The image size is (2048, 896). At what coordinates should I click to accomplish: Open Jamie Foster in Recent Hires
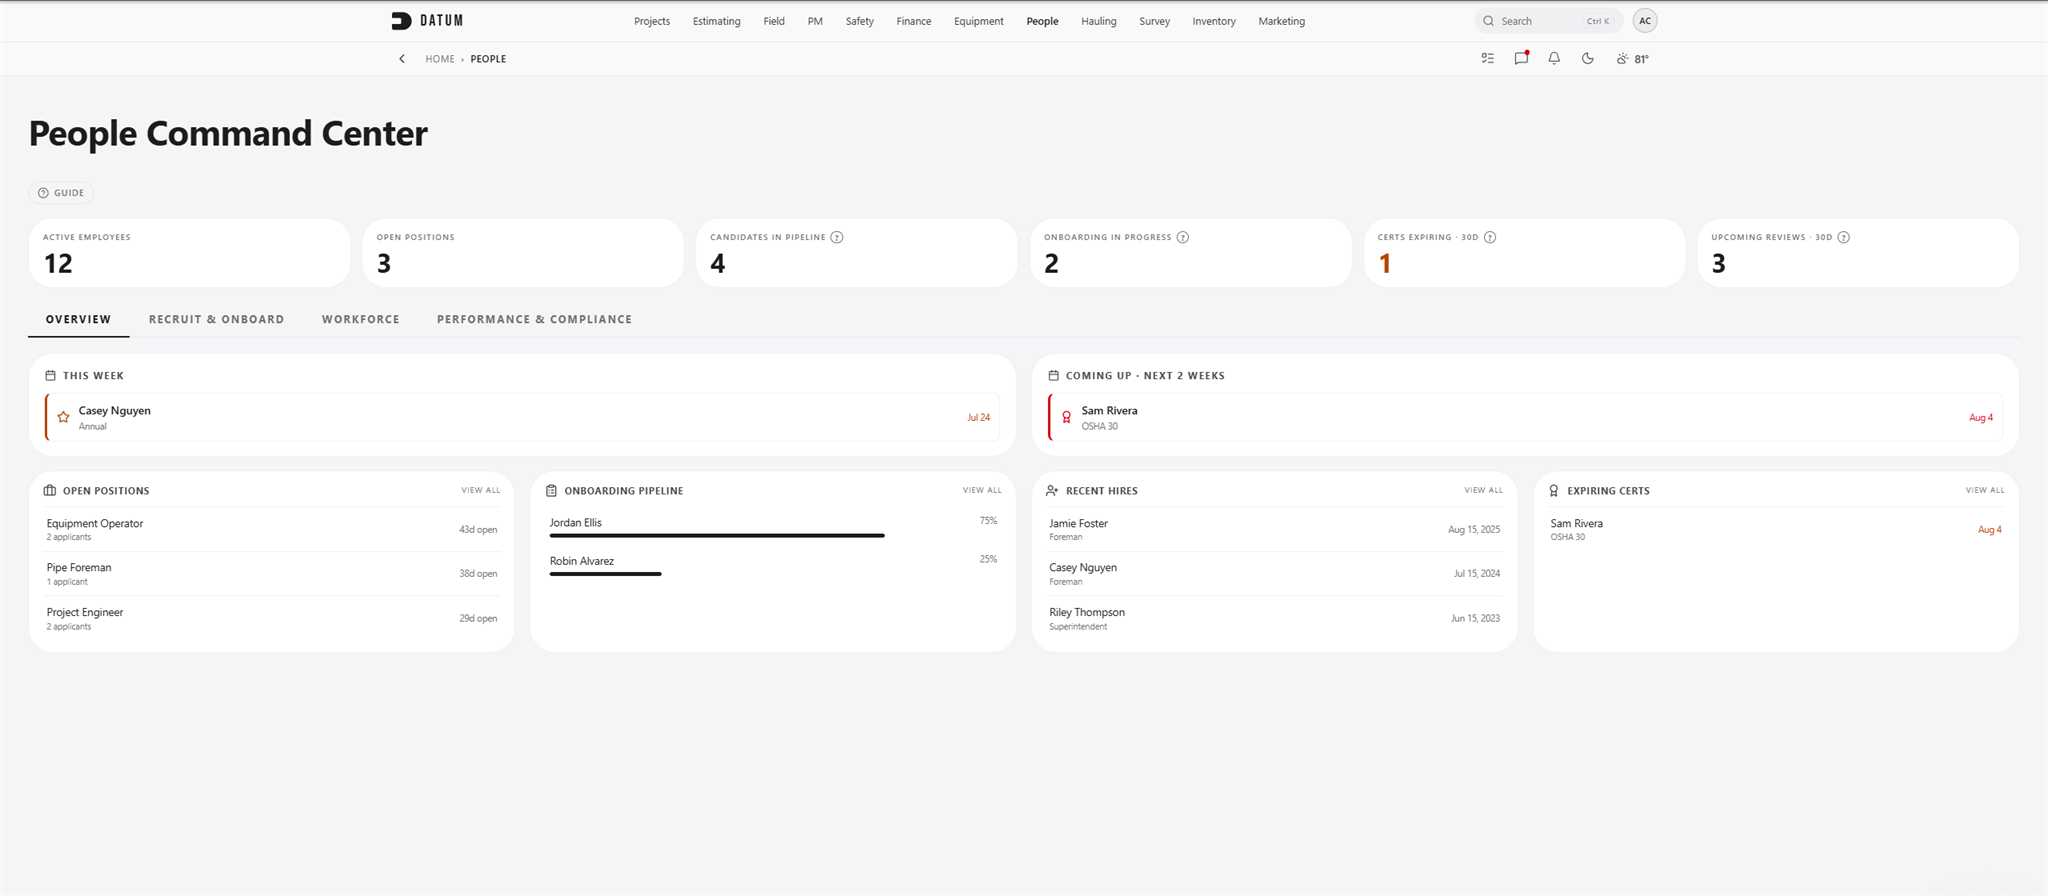(1274, 529)
